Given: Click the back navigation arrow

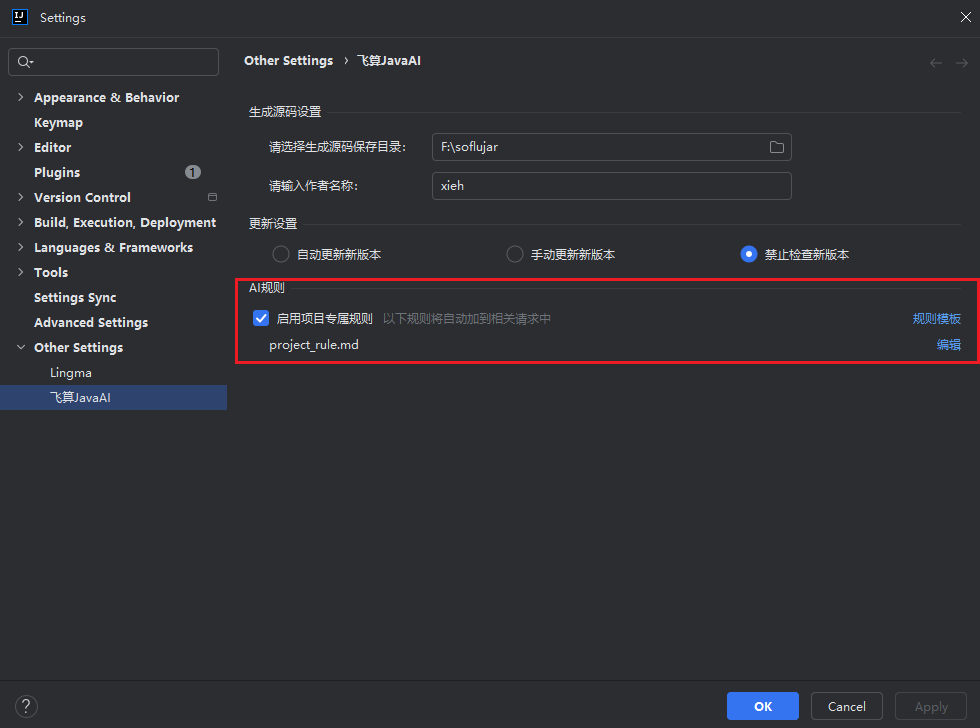Looking at the screenshot, I should pyautogui.click(x=936, y=62).
